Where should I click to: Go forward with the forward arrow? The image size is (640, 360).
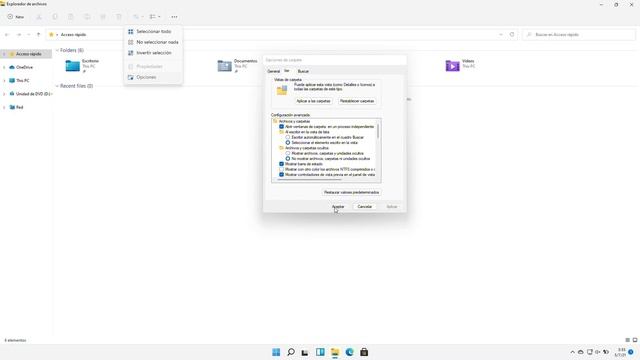pyautogui.click(x=19, y=35)
